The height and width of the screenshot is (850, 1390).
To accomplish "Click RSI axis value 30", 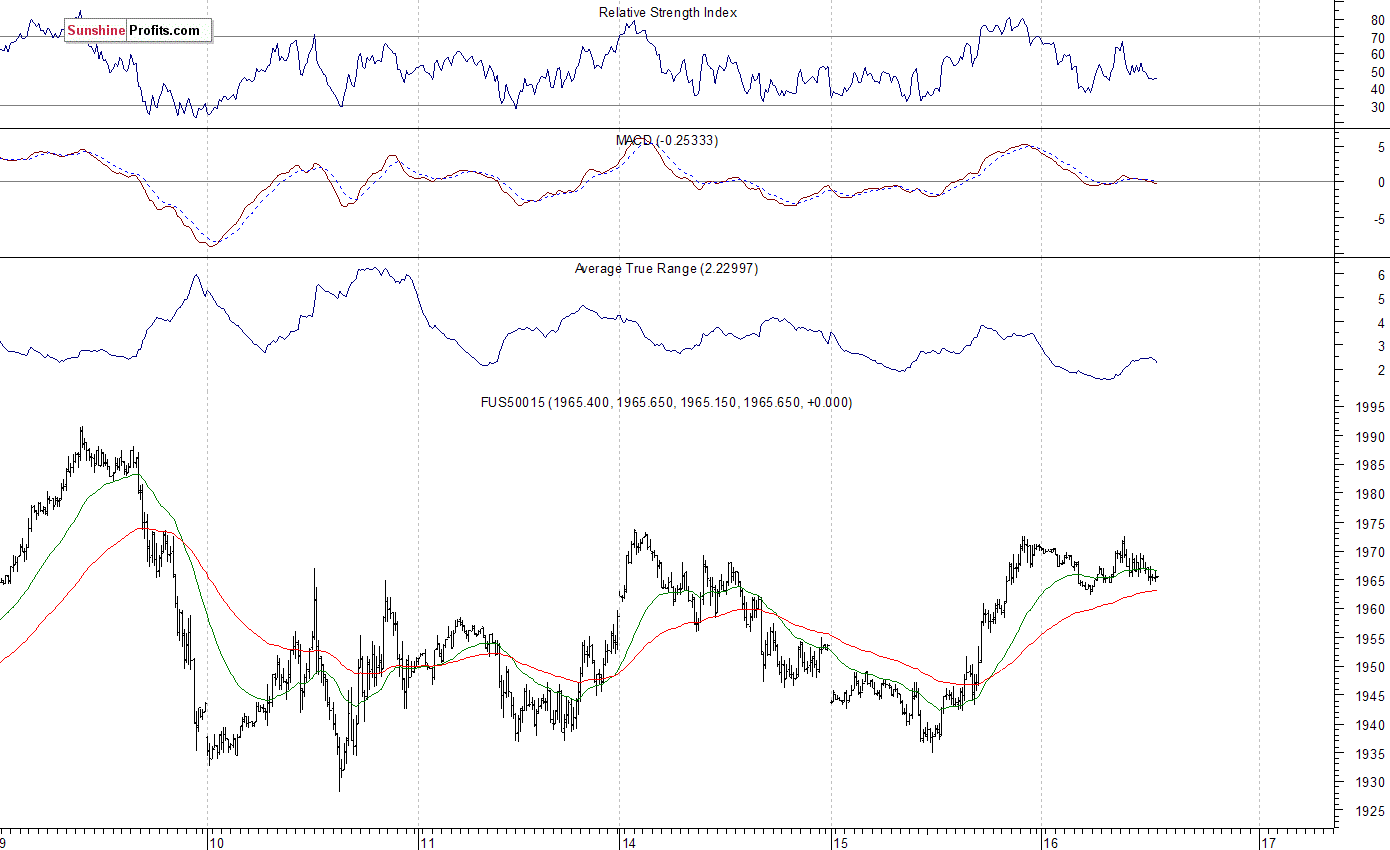I will [x=1378, y=106].
